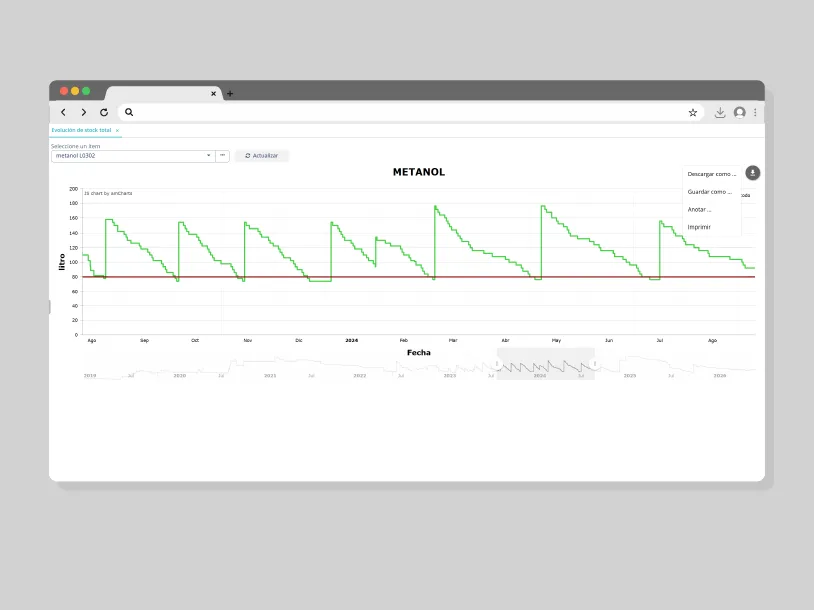Click the left handle of range selector
This screenshot has width=814, height=610.
(497, 364)
